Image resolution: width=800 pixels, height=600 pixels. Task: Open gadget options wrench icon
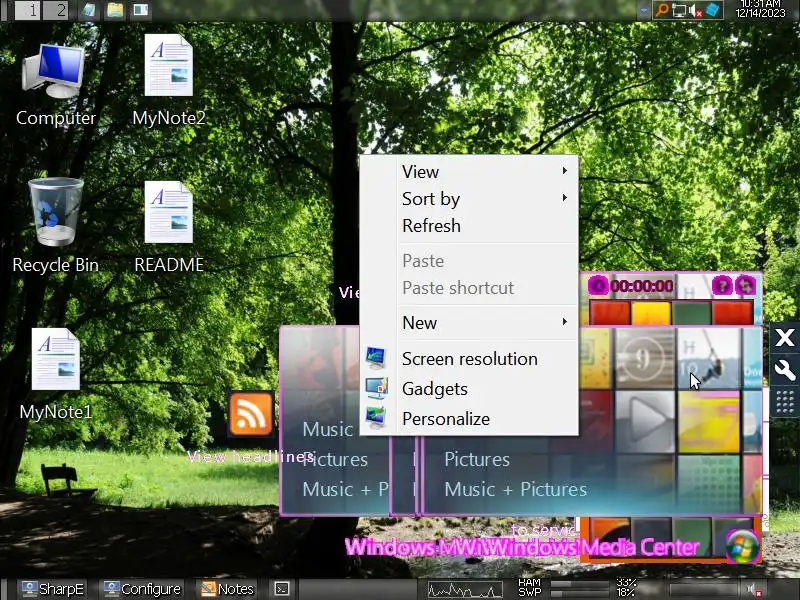(x=785, y=370)
